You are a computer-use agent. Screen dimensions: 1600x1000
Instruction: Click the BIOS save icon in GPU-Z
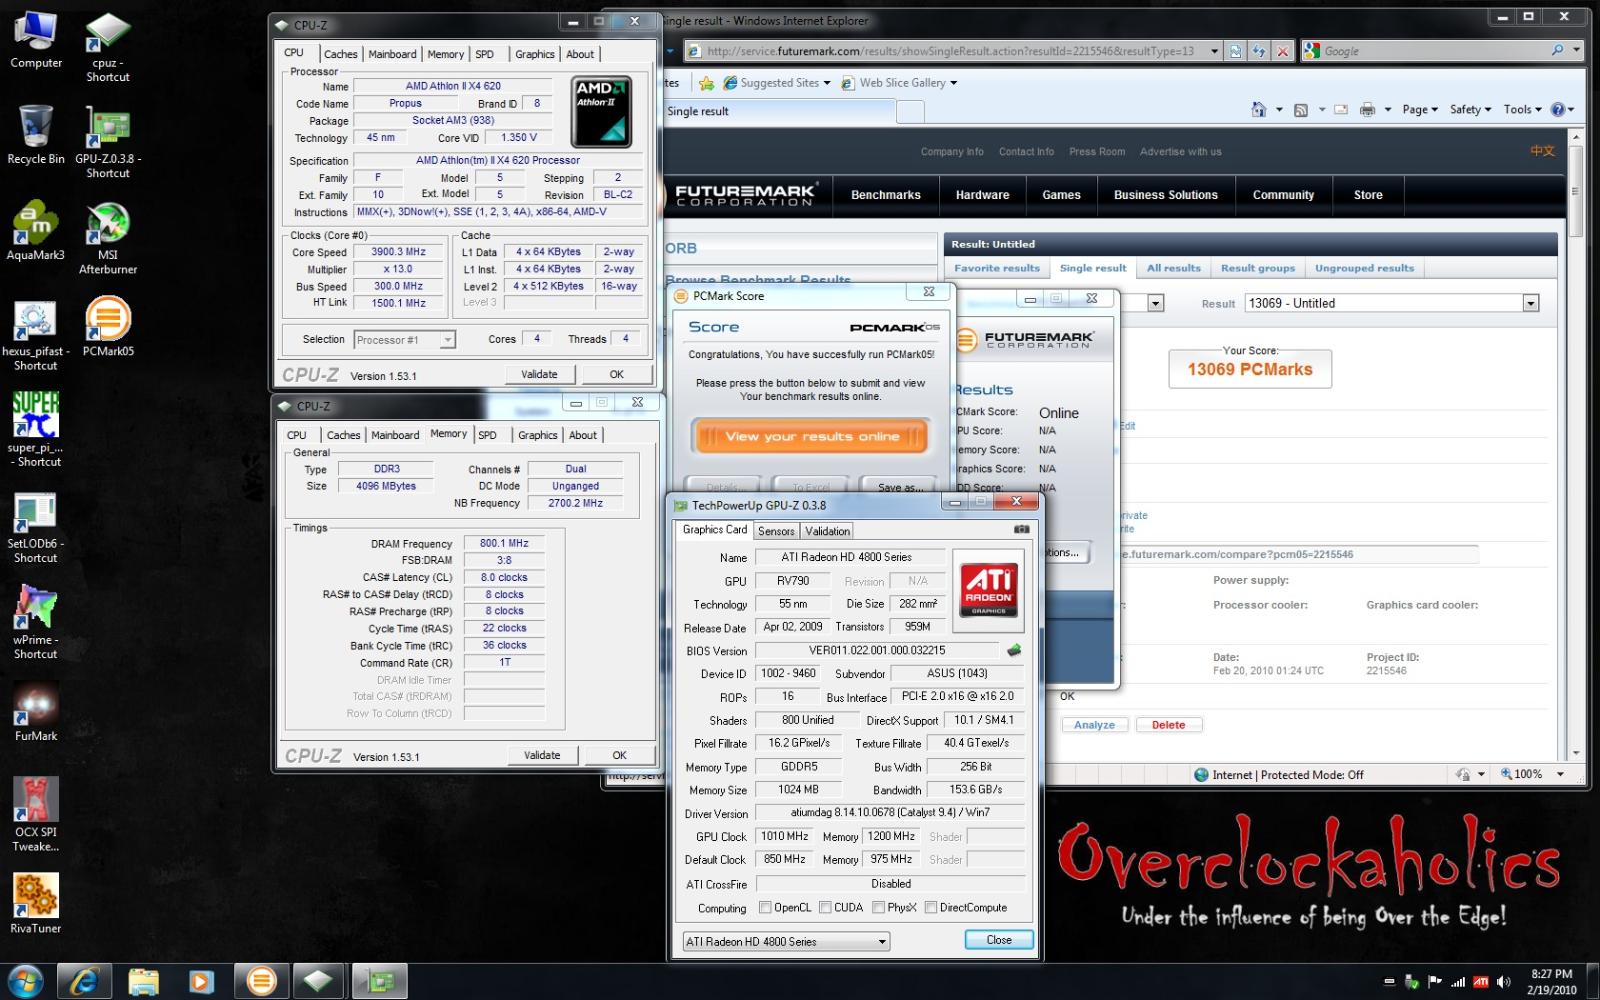[1014, 650]
